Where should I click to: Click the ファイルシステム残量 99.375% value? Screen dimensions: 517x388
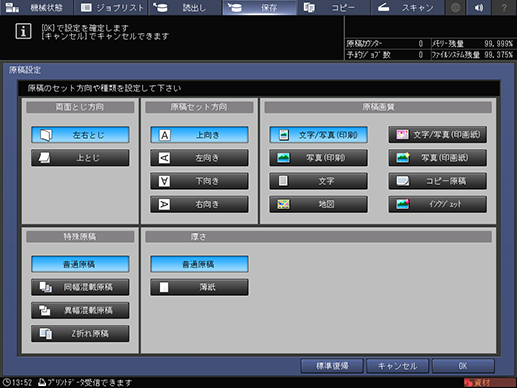[x=499, y=55]
